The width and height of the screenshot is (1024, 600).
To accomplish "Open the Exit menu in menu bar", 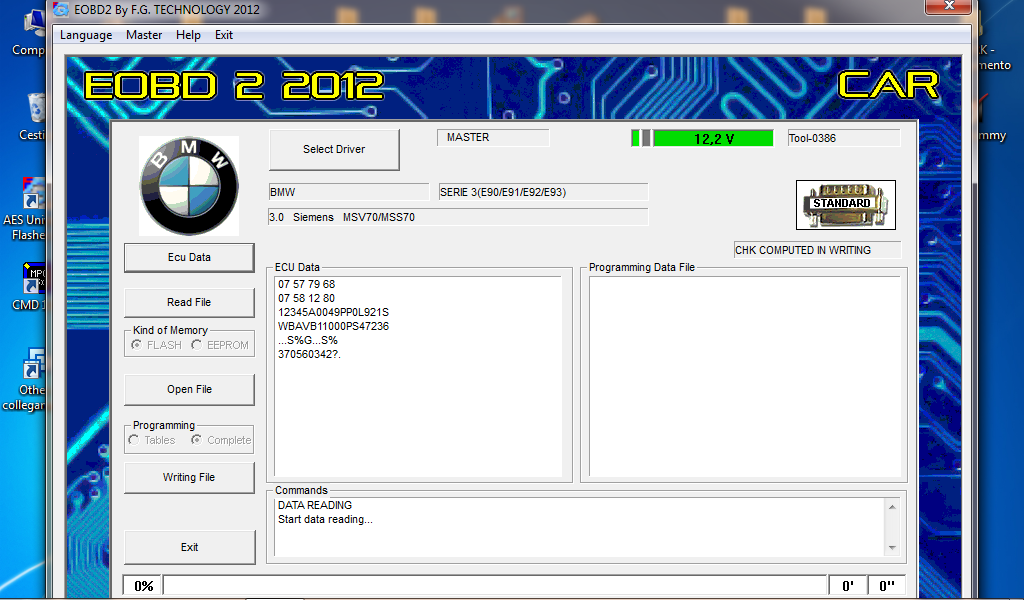I will pyautogui.click(x=223, y=35).
